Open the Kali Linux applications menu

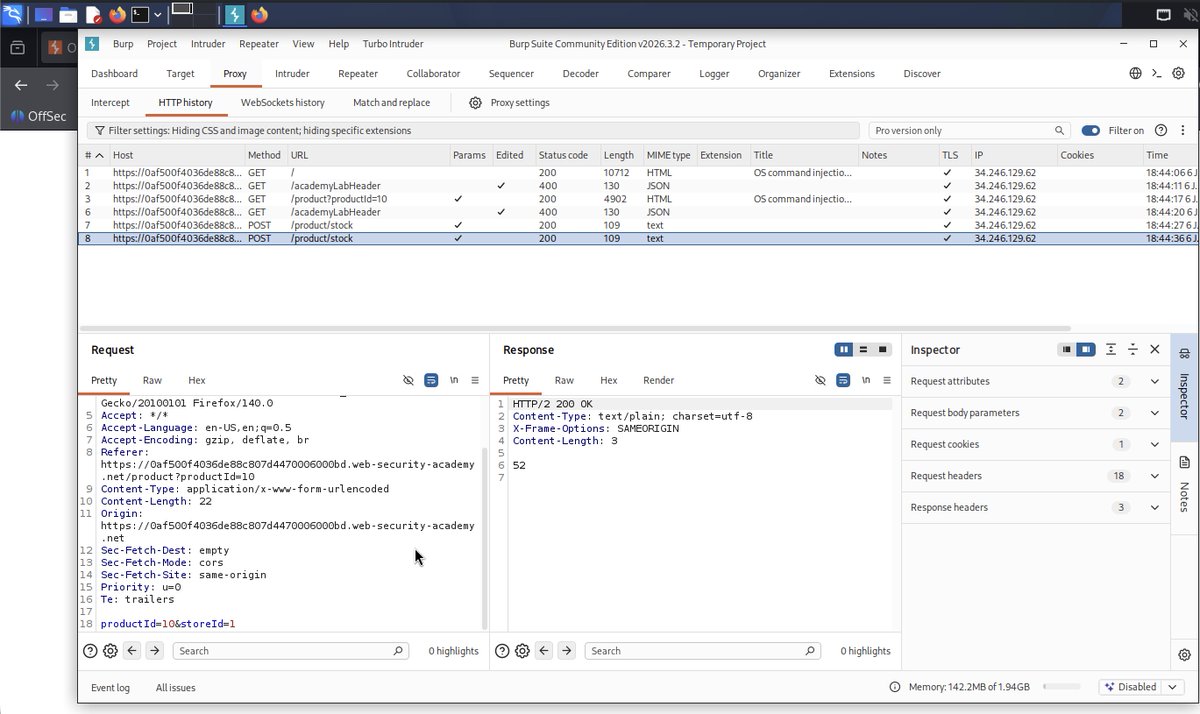12,14
